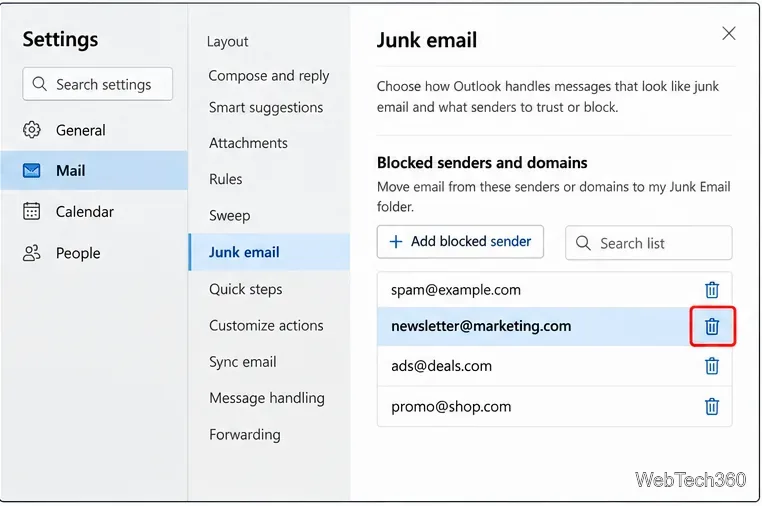The height and width of the screenshot is (506, 762).
Task: Click magnifier icon in Search settings
Action: 39,84
